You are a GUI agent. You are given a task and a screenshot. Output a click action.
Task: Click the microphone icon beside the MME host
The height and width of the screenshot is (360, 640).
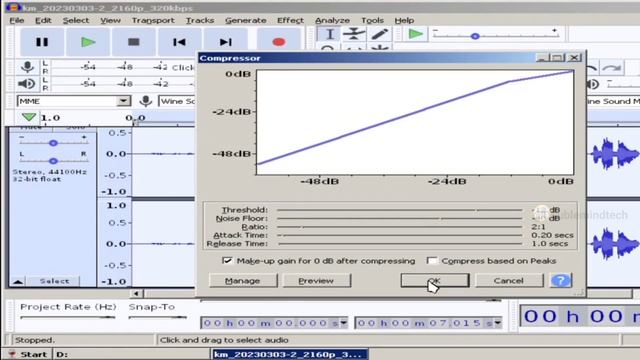(146, 101)
